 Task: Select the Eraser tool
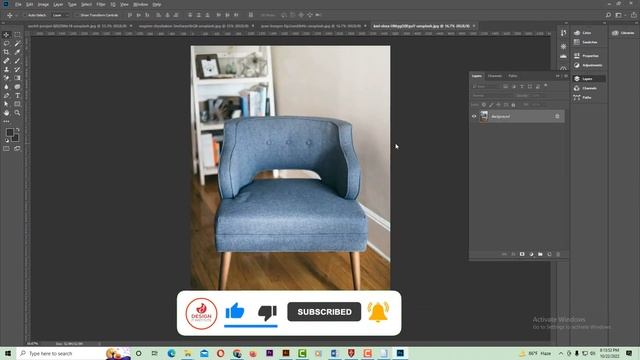click(x=6, y=78)
